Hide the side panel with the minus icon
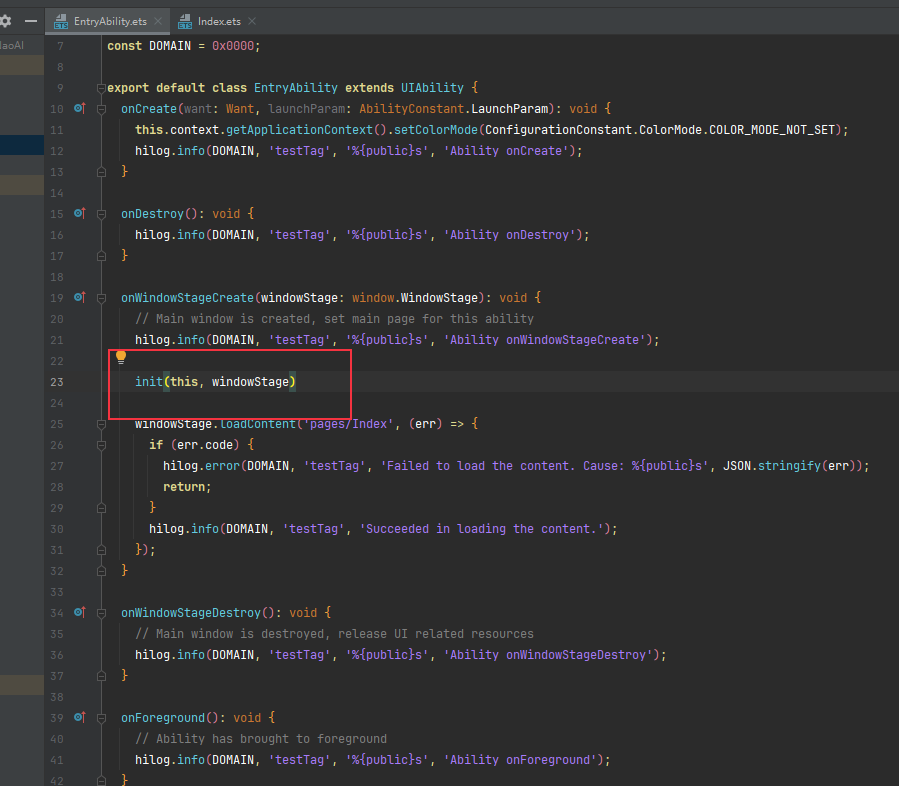 click(x=31, y=20)
